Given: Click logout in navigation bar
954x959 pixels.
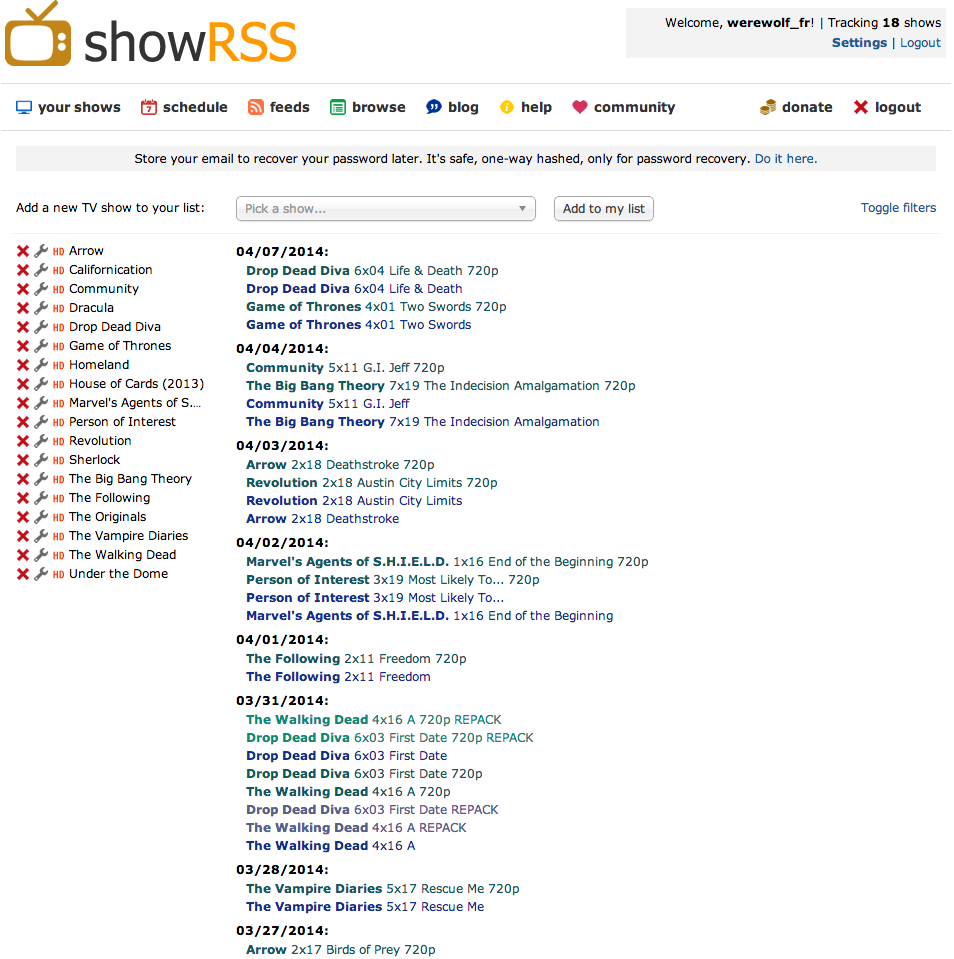Looking at the screenshot, I should click(887, 107).
